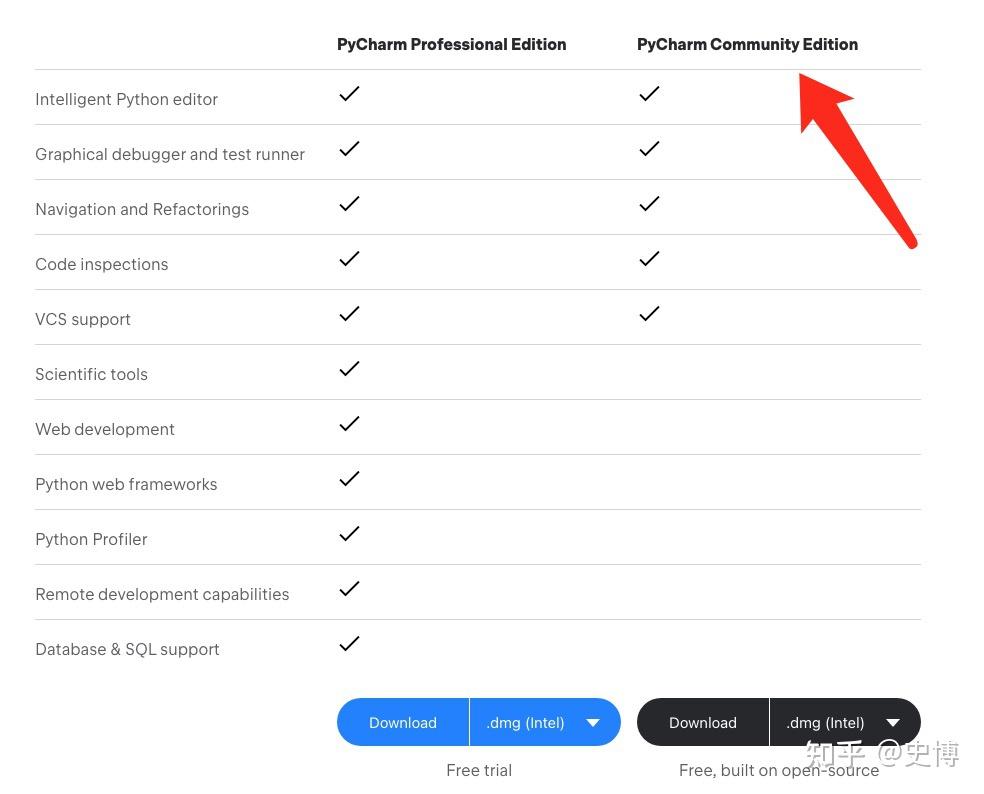Select the PyCharm Community Edition heading

pyautogui.click(x=747, y=44)
